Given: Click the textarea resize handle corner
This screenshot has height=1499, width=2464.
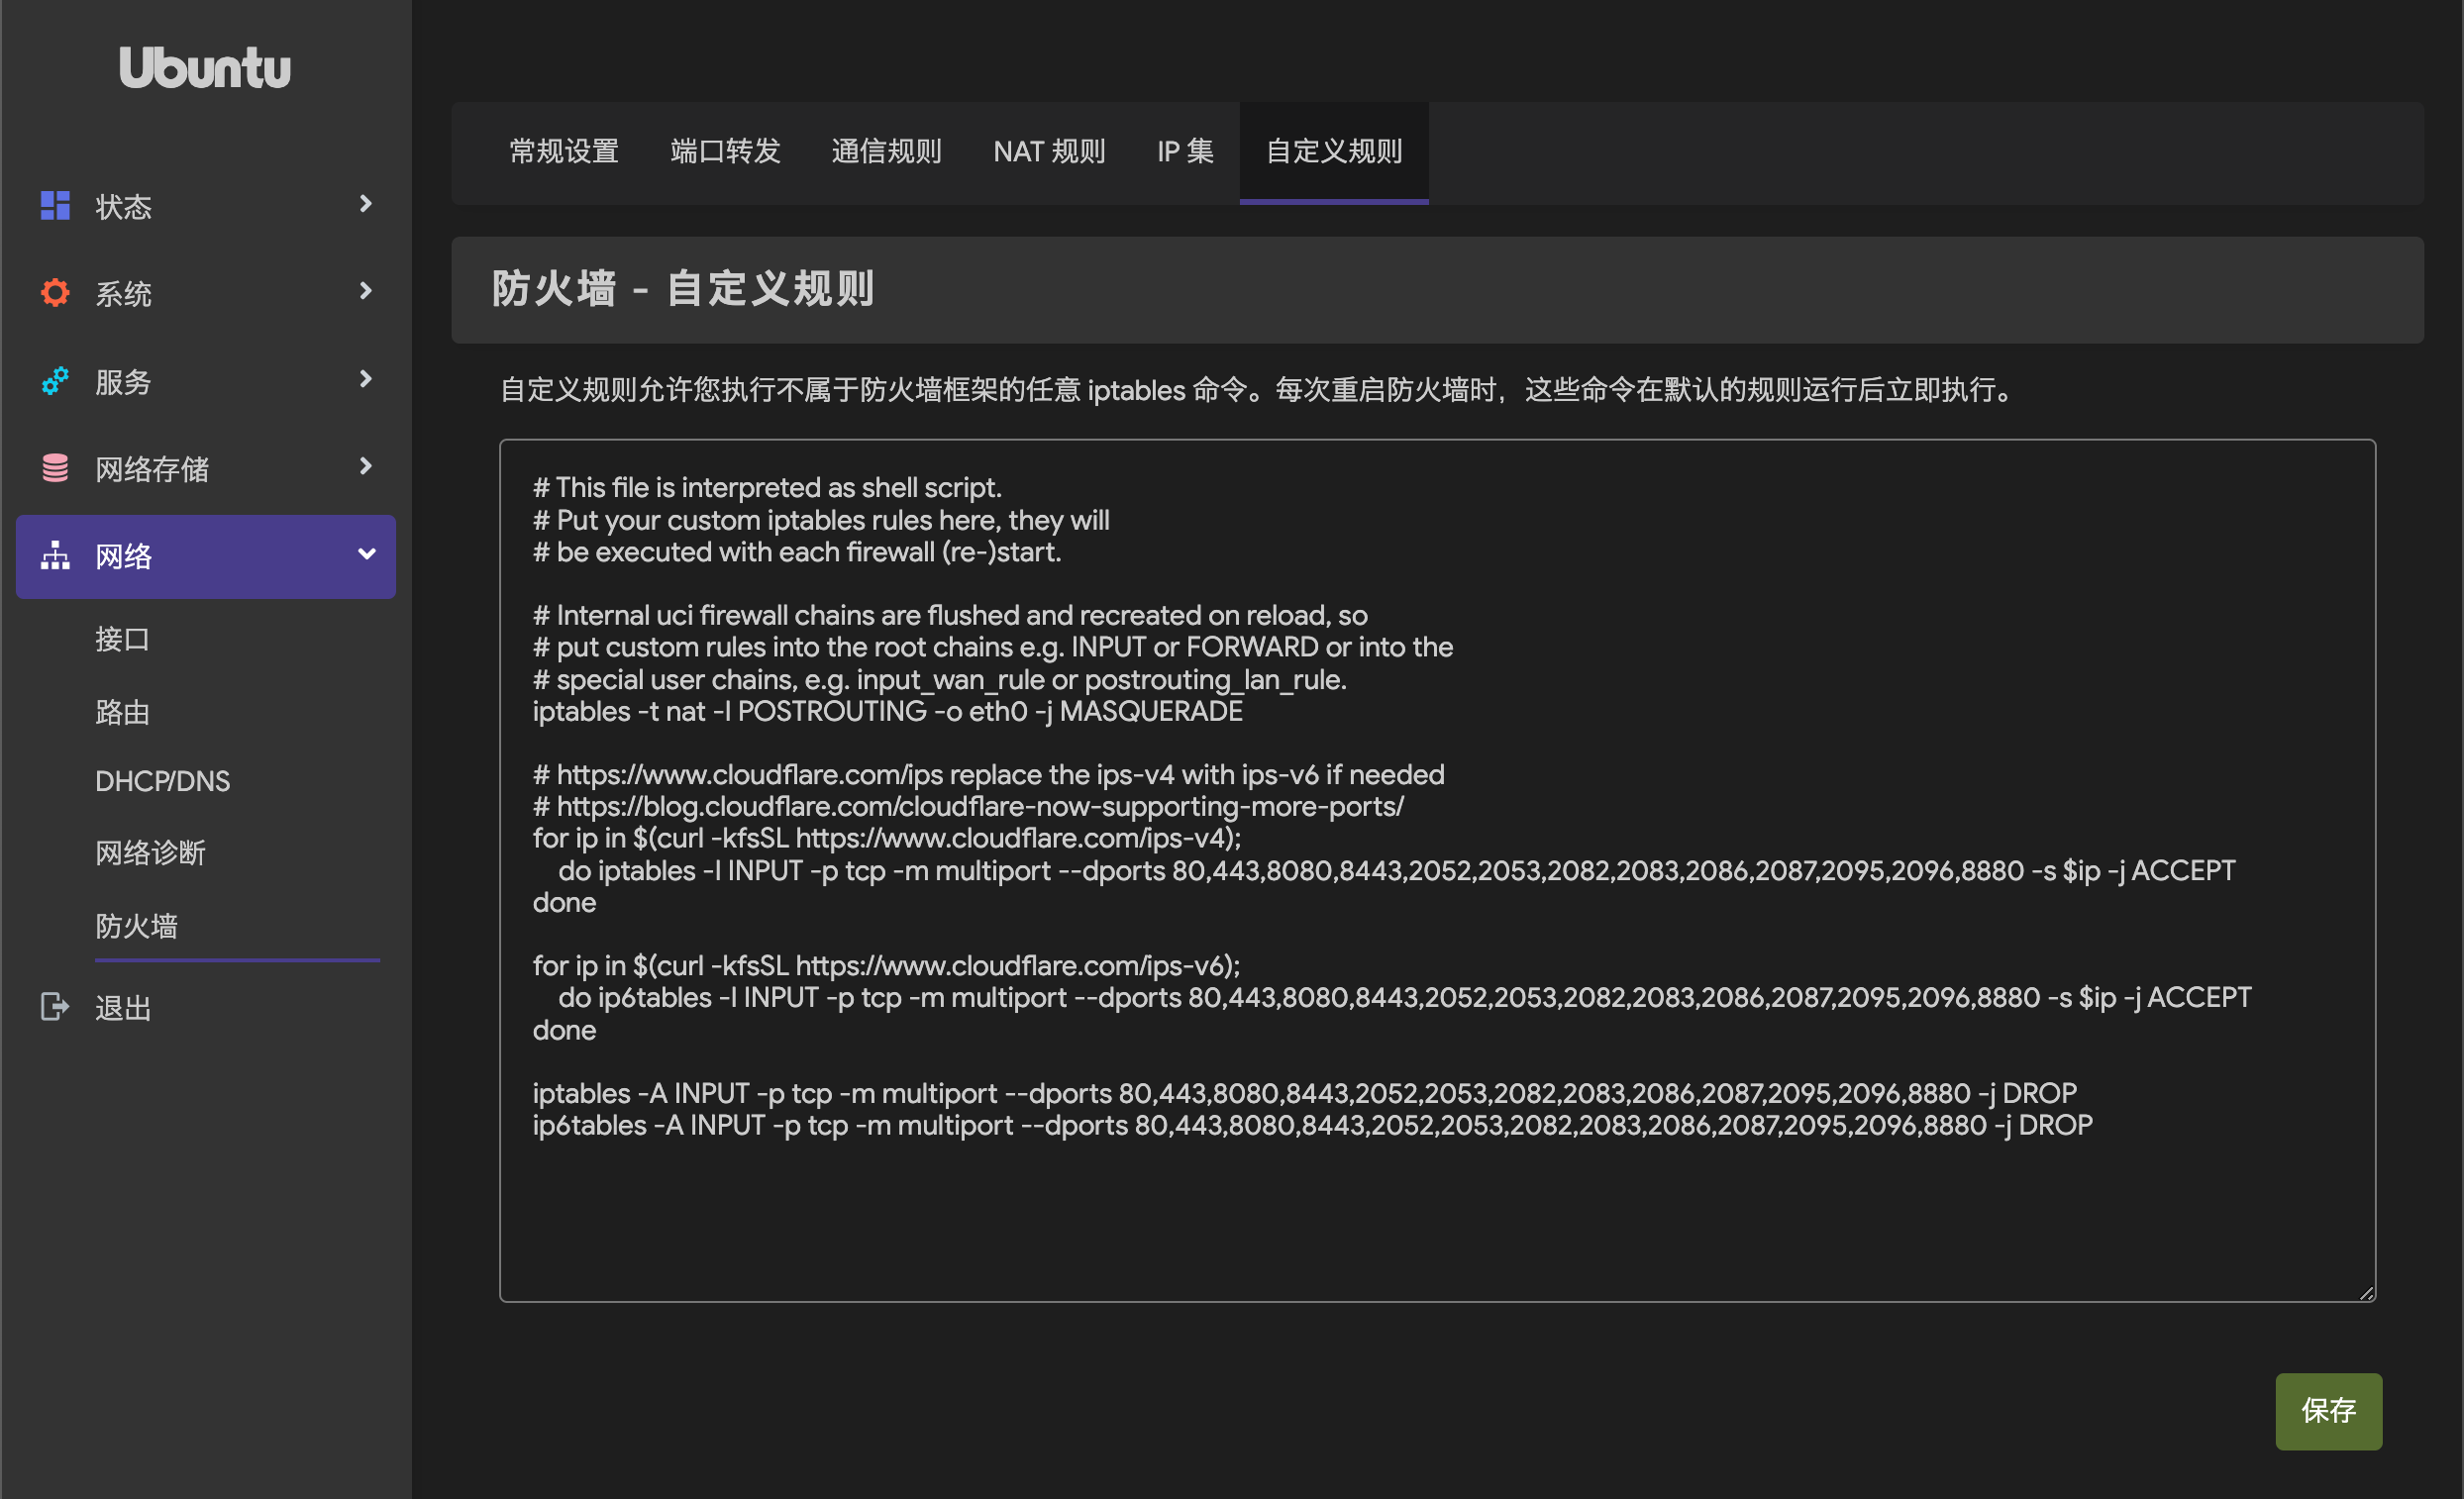Looking at the screenshot, I should 2366,1292.
